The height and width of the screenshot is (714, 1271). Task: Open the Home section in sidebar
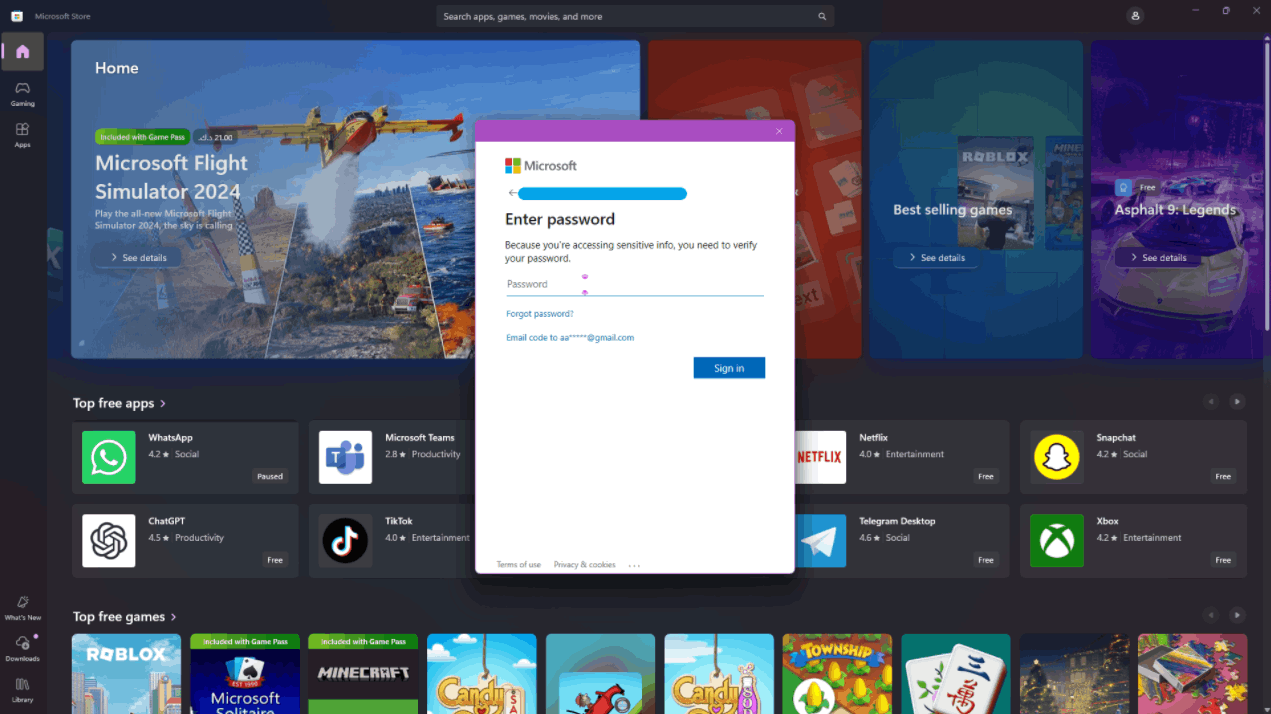(22, 51)
